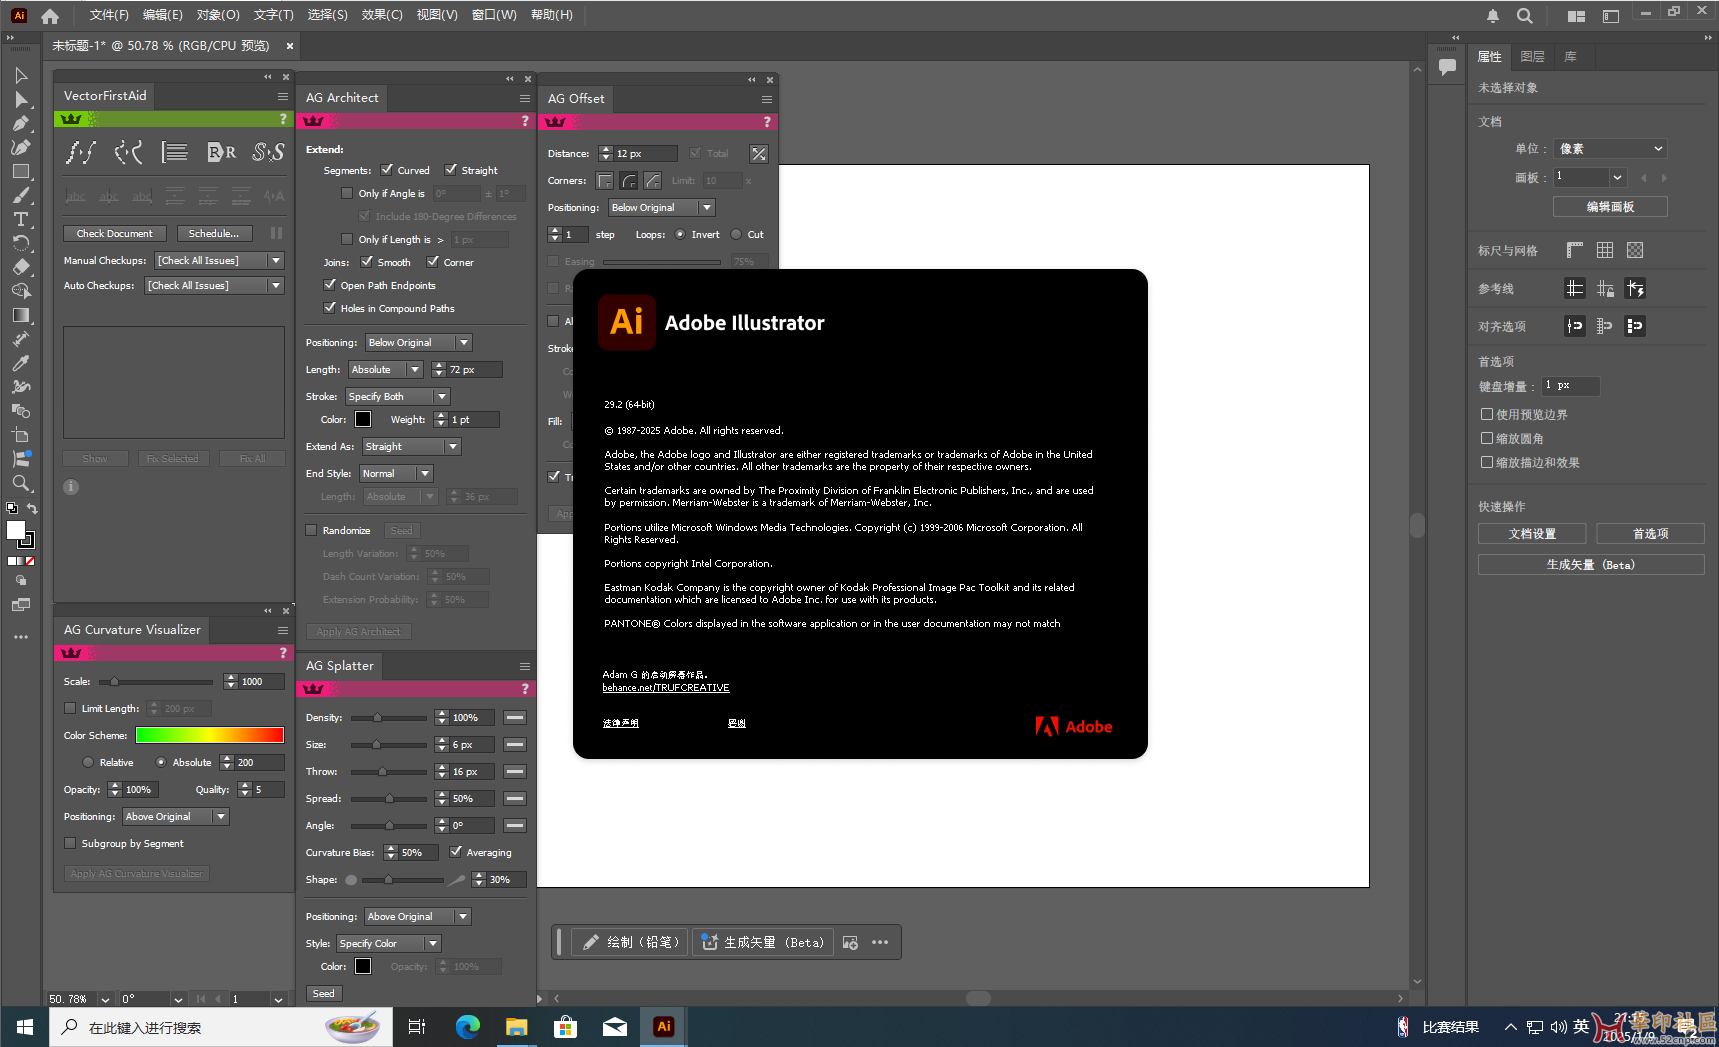This screenshot has width=1719, height=1047.
Task: Switch to the 图层 tab
Action: point(1532,57)
